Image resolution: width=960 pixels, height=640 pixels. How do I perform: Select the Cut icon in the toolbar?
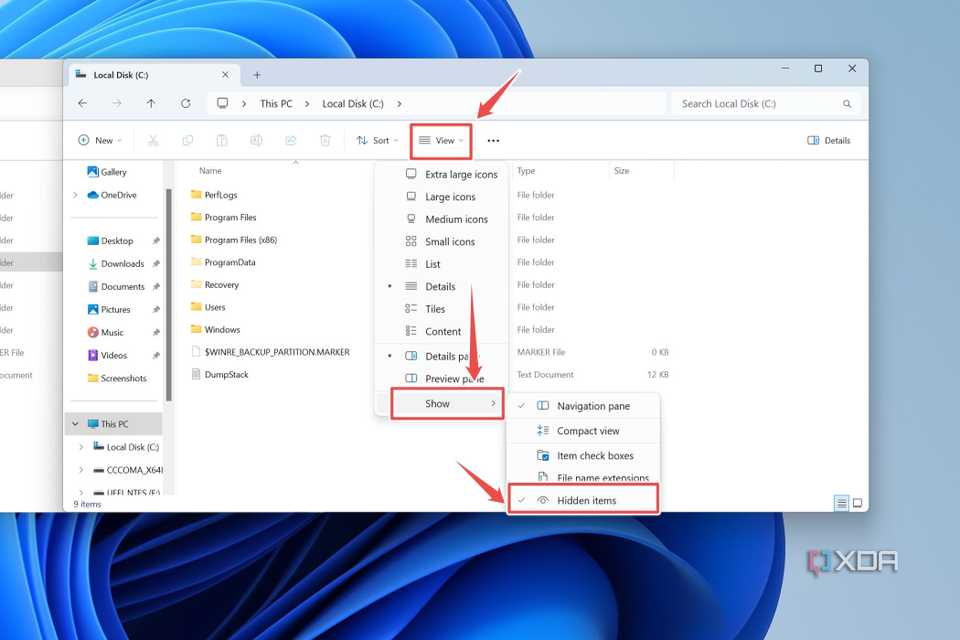point(152,140)
